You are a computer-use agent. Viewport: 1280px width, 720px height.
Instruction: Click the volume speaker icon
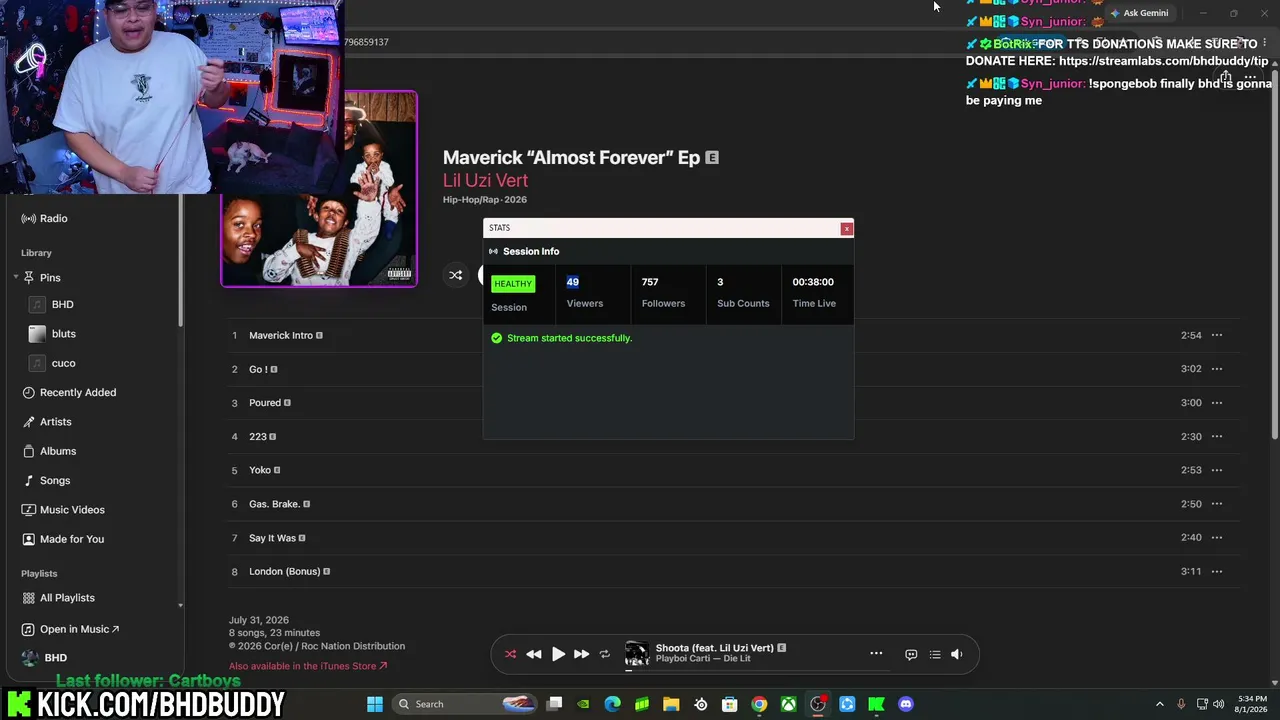point(957,654)
